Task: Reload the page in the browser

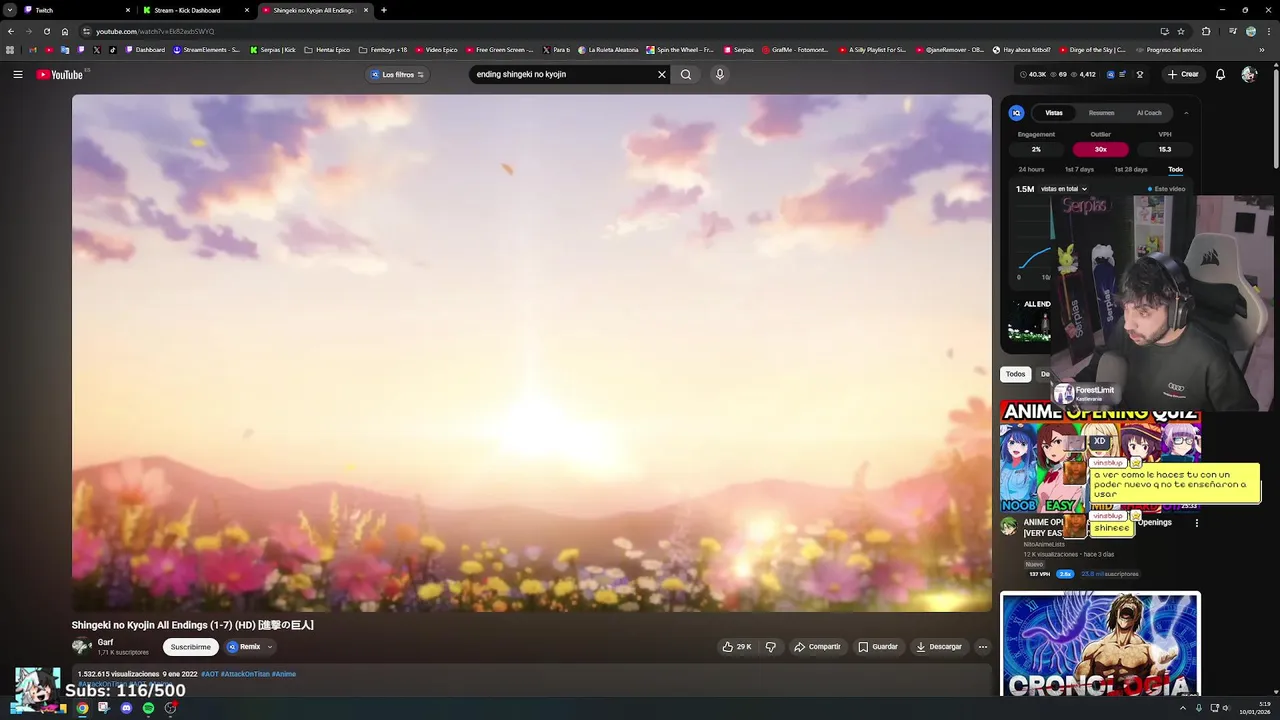Action: (x=46, y=31)
